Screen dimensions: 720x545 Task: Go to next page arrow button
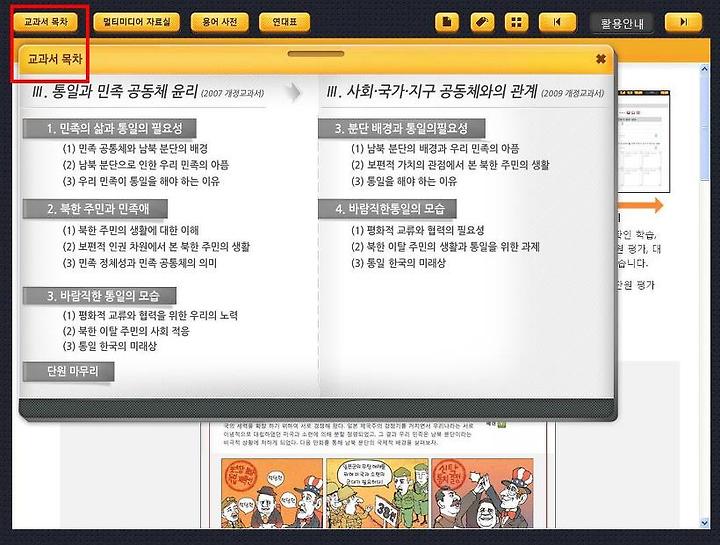tap(683, 22)
